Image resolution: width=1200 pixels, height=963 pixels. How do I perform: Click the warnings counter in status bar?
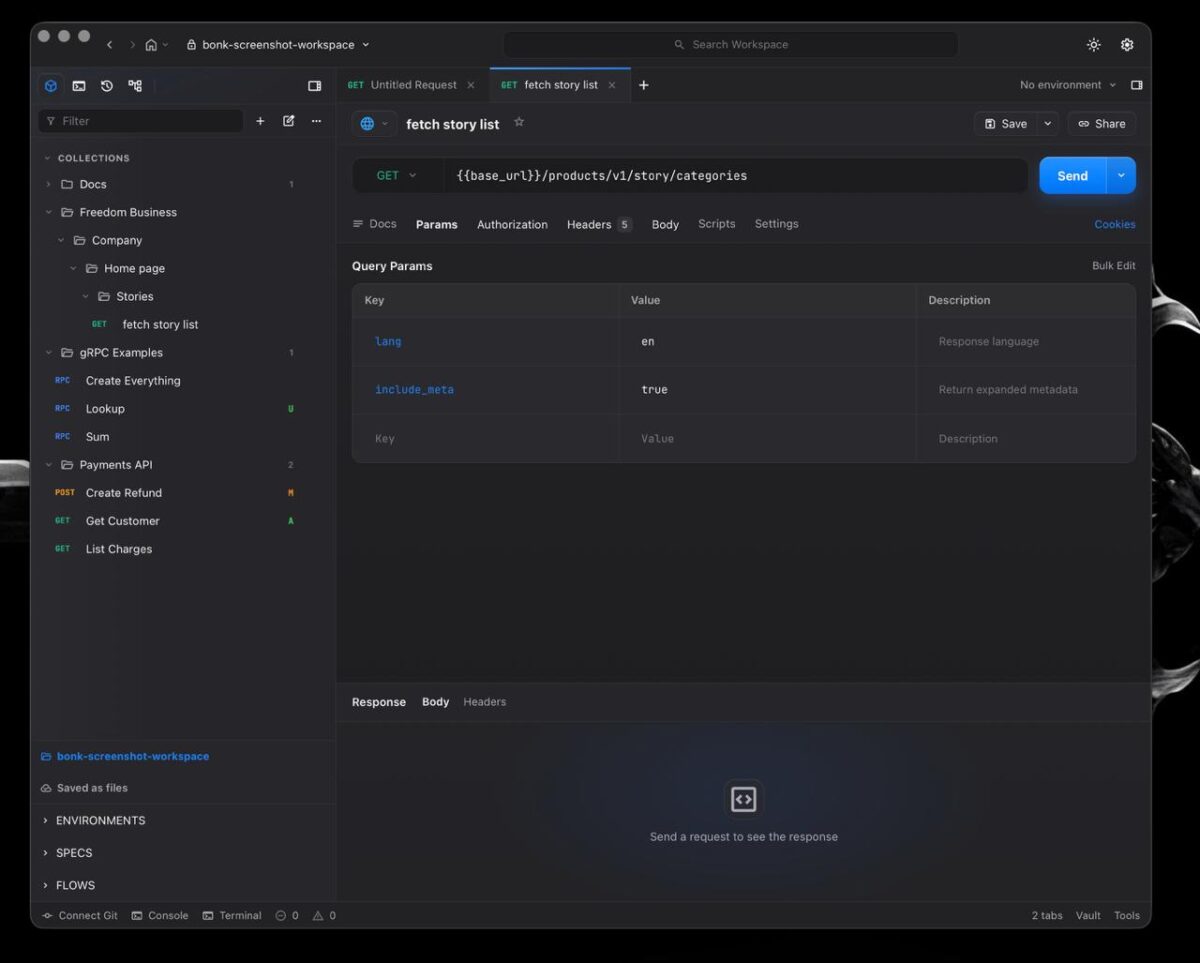[324, 915]
